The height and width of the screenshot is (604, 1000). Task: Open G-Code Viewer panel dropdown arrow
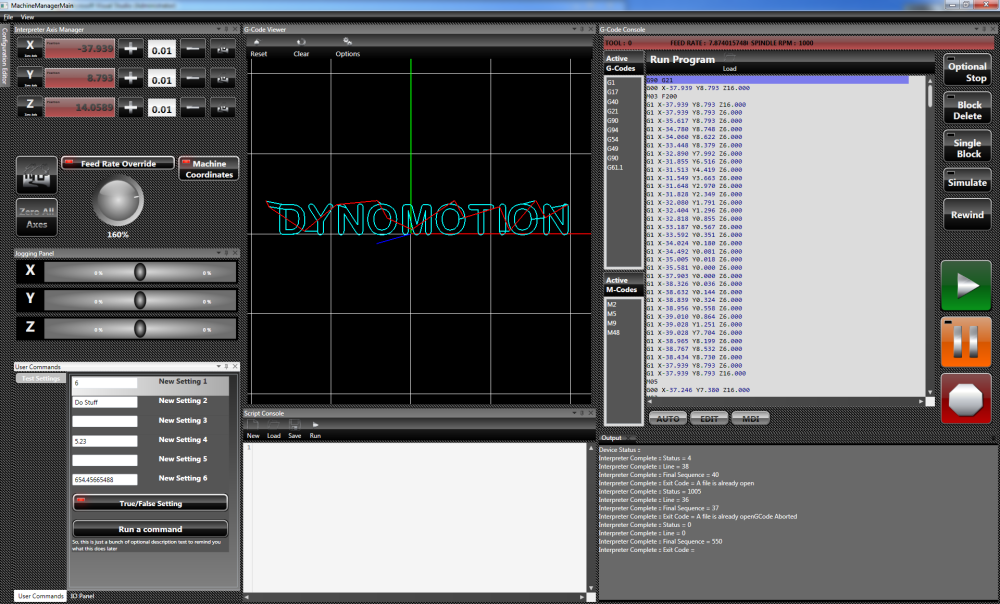click(573, 29)
